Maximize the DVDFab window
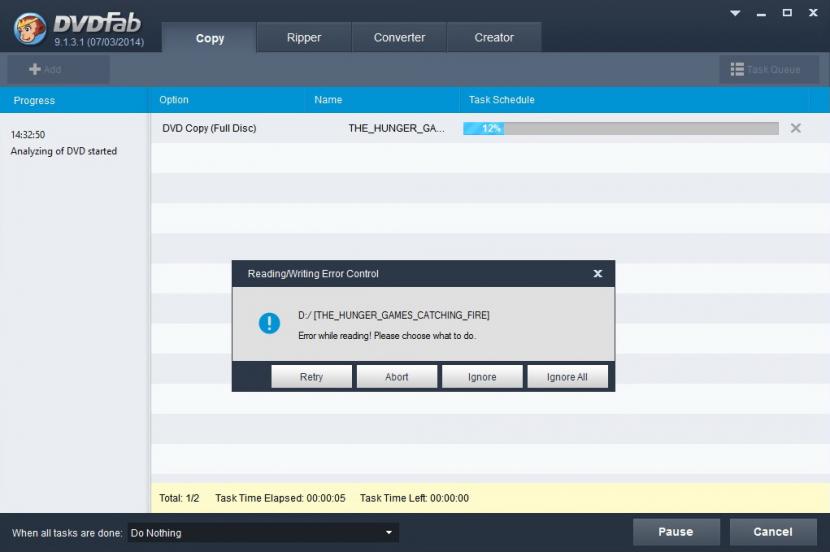 click(x=787, y=13)
